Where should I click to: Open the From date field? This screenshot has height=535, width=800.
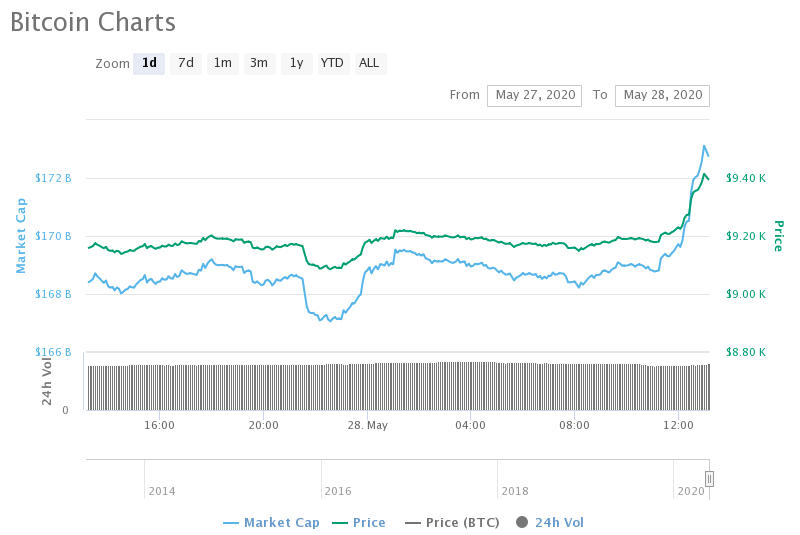click(535, 95)
